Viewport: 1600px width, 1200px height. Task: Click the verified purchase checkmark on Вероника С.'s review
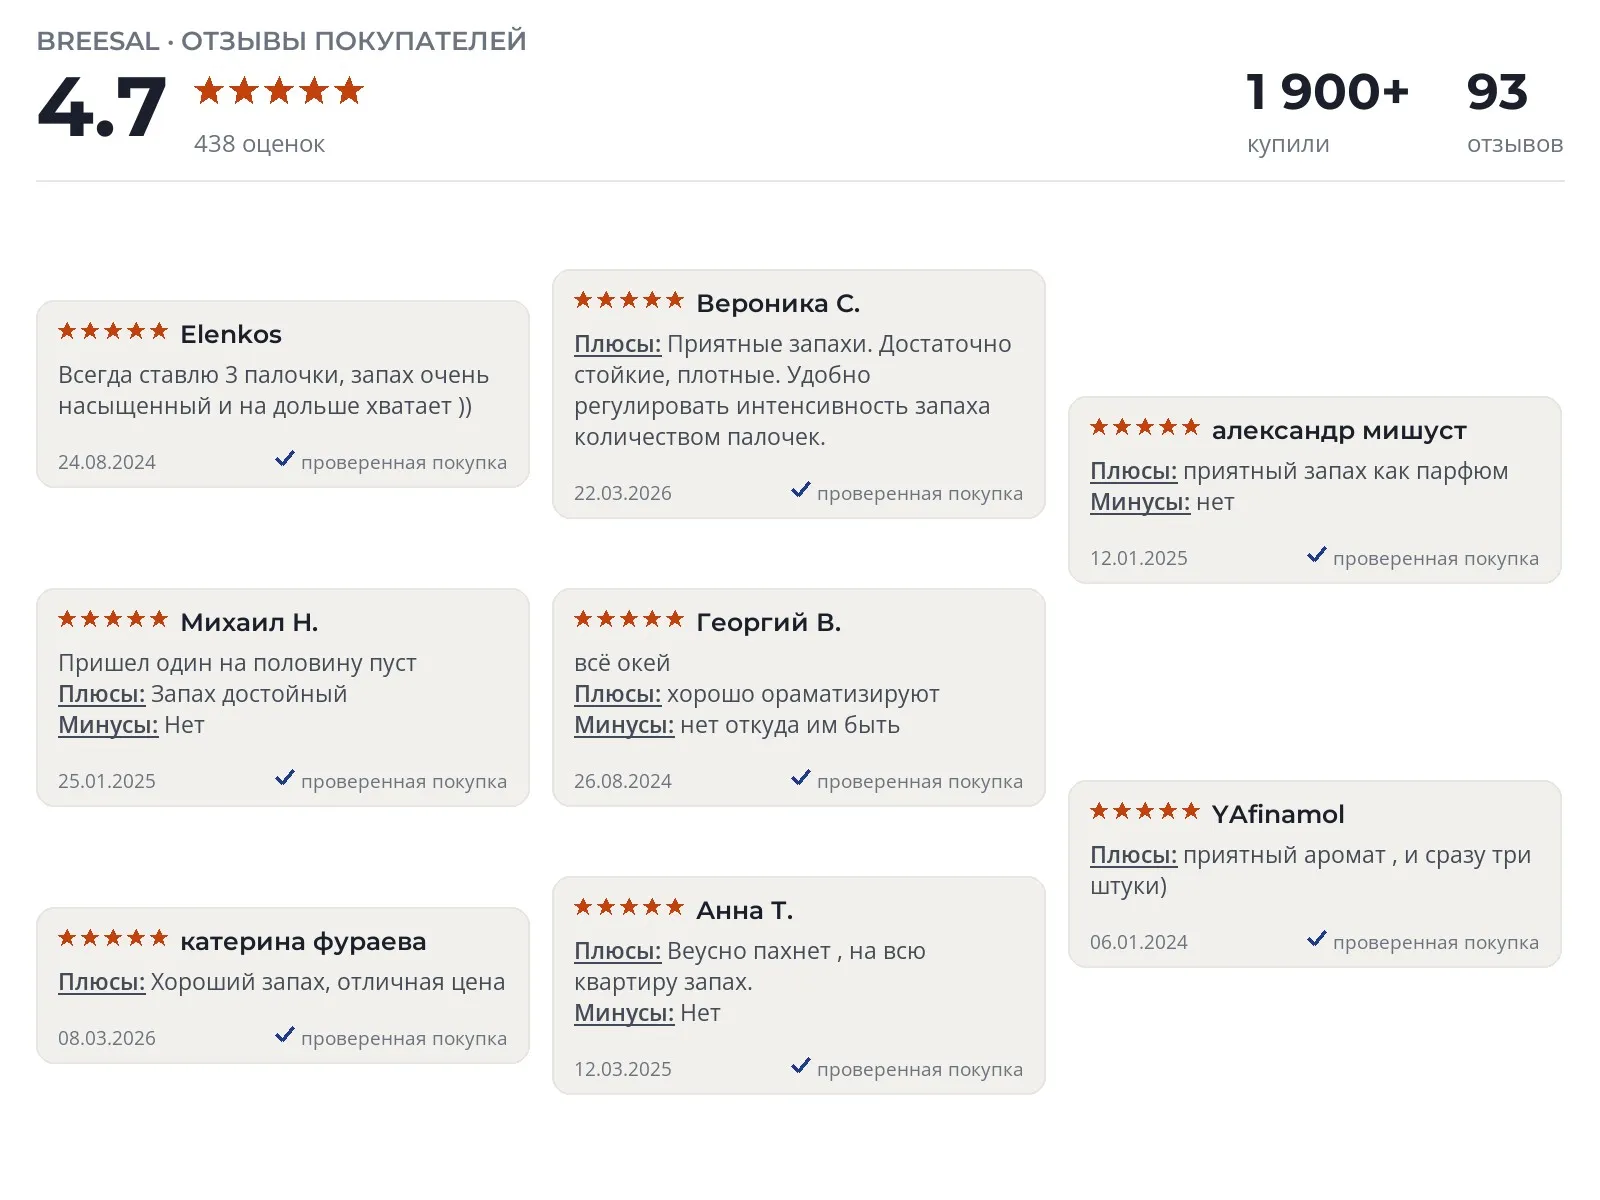point(801,490)
